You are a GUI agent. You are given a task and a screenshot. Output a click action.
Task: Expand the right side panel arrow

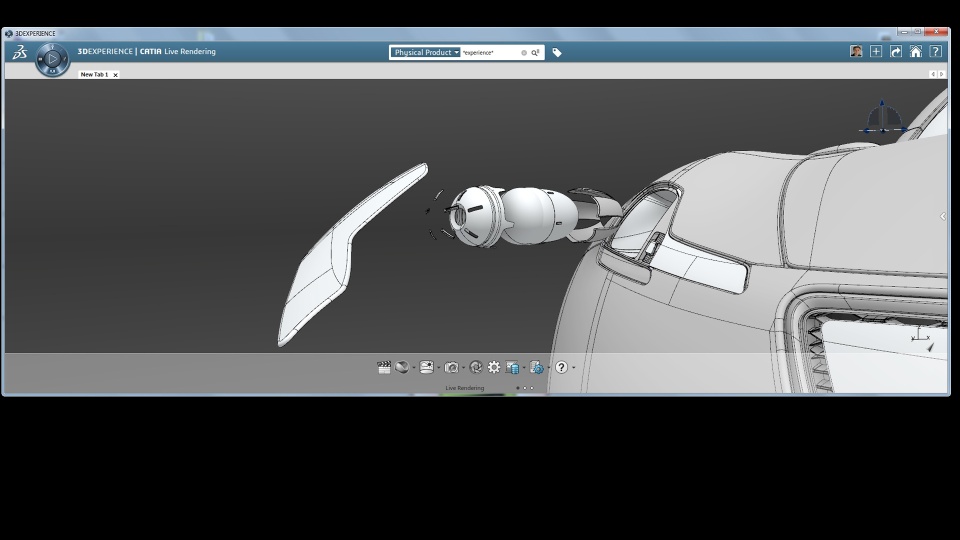(943, 216)
